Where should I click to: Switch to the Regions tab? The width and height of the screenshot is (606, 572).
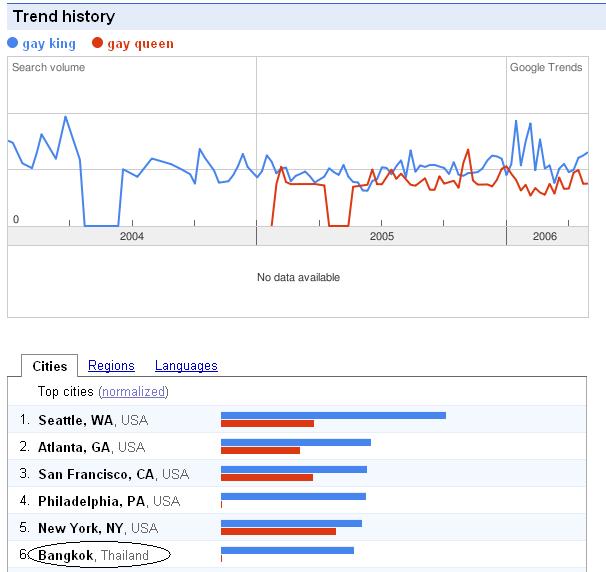pos(111,366)
